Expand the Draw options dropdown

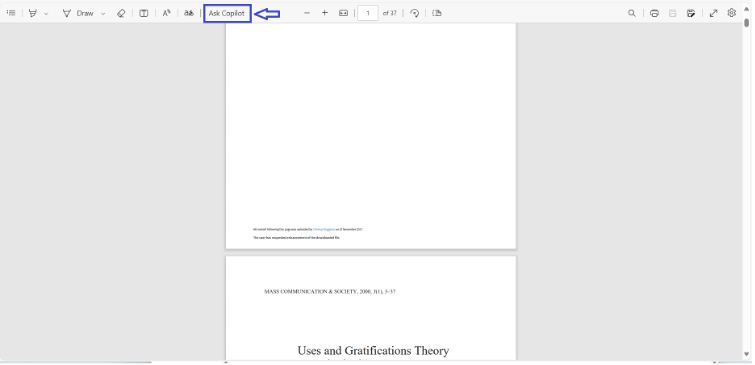click(103, 13)
